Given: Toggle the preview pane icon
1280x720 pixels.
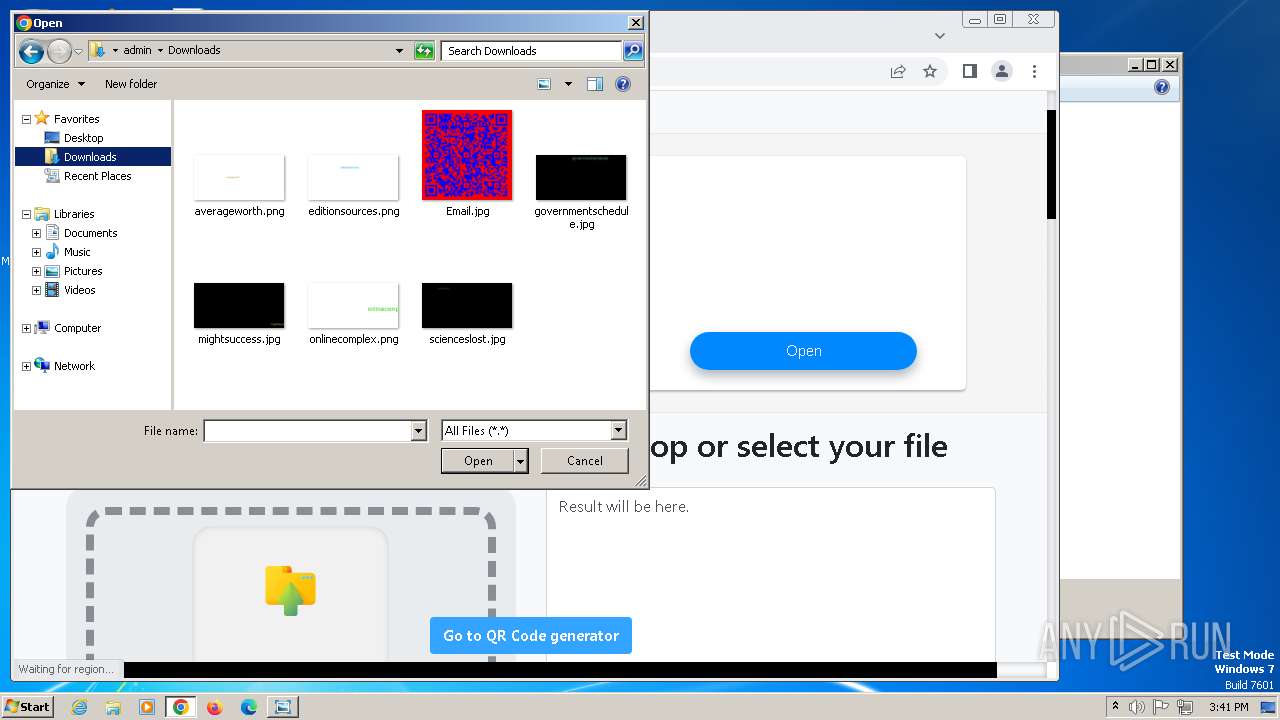Looking at the screenshot, I should coord(595,84).
